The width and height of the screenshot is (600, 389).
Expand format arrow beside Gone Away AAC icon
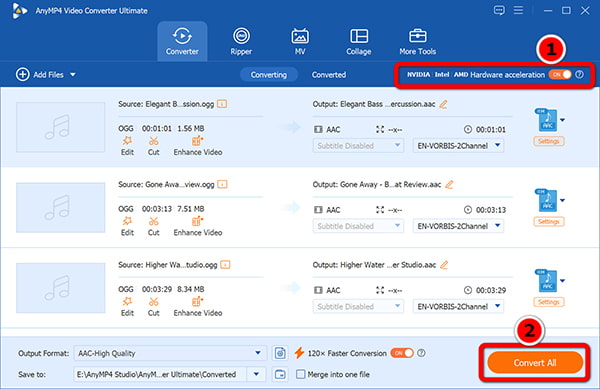point(562,200)
